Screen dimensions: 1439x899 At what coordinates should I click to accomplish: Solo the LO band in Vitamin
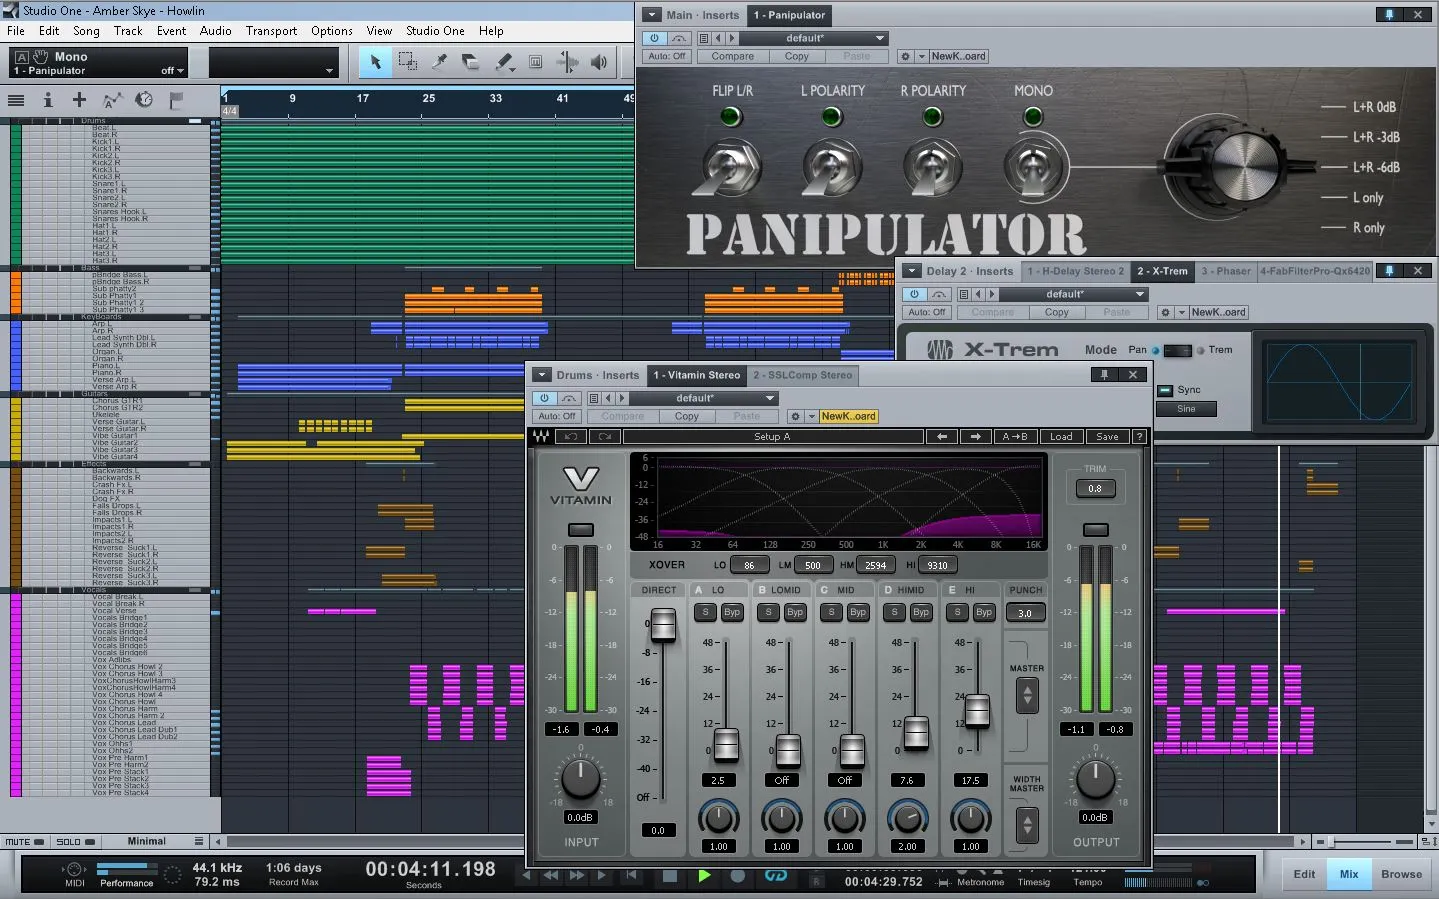coord(705,612)
